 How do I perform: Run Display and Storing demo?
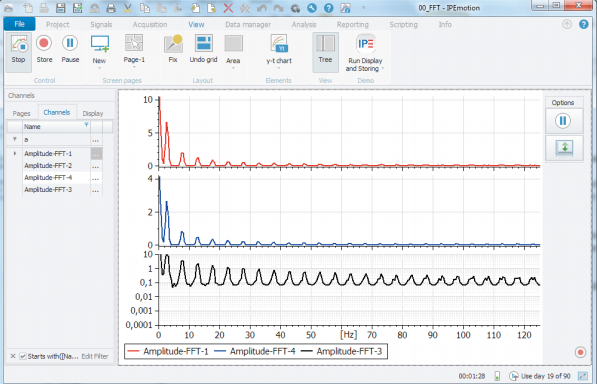[365, 53]
